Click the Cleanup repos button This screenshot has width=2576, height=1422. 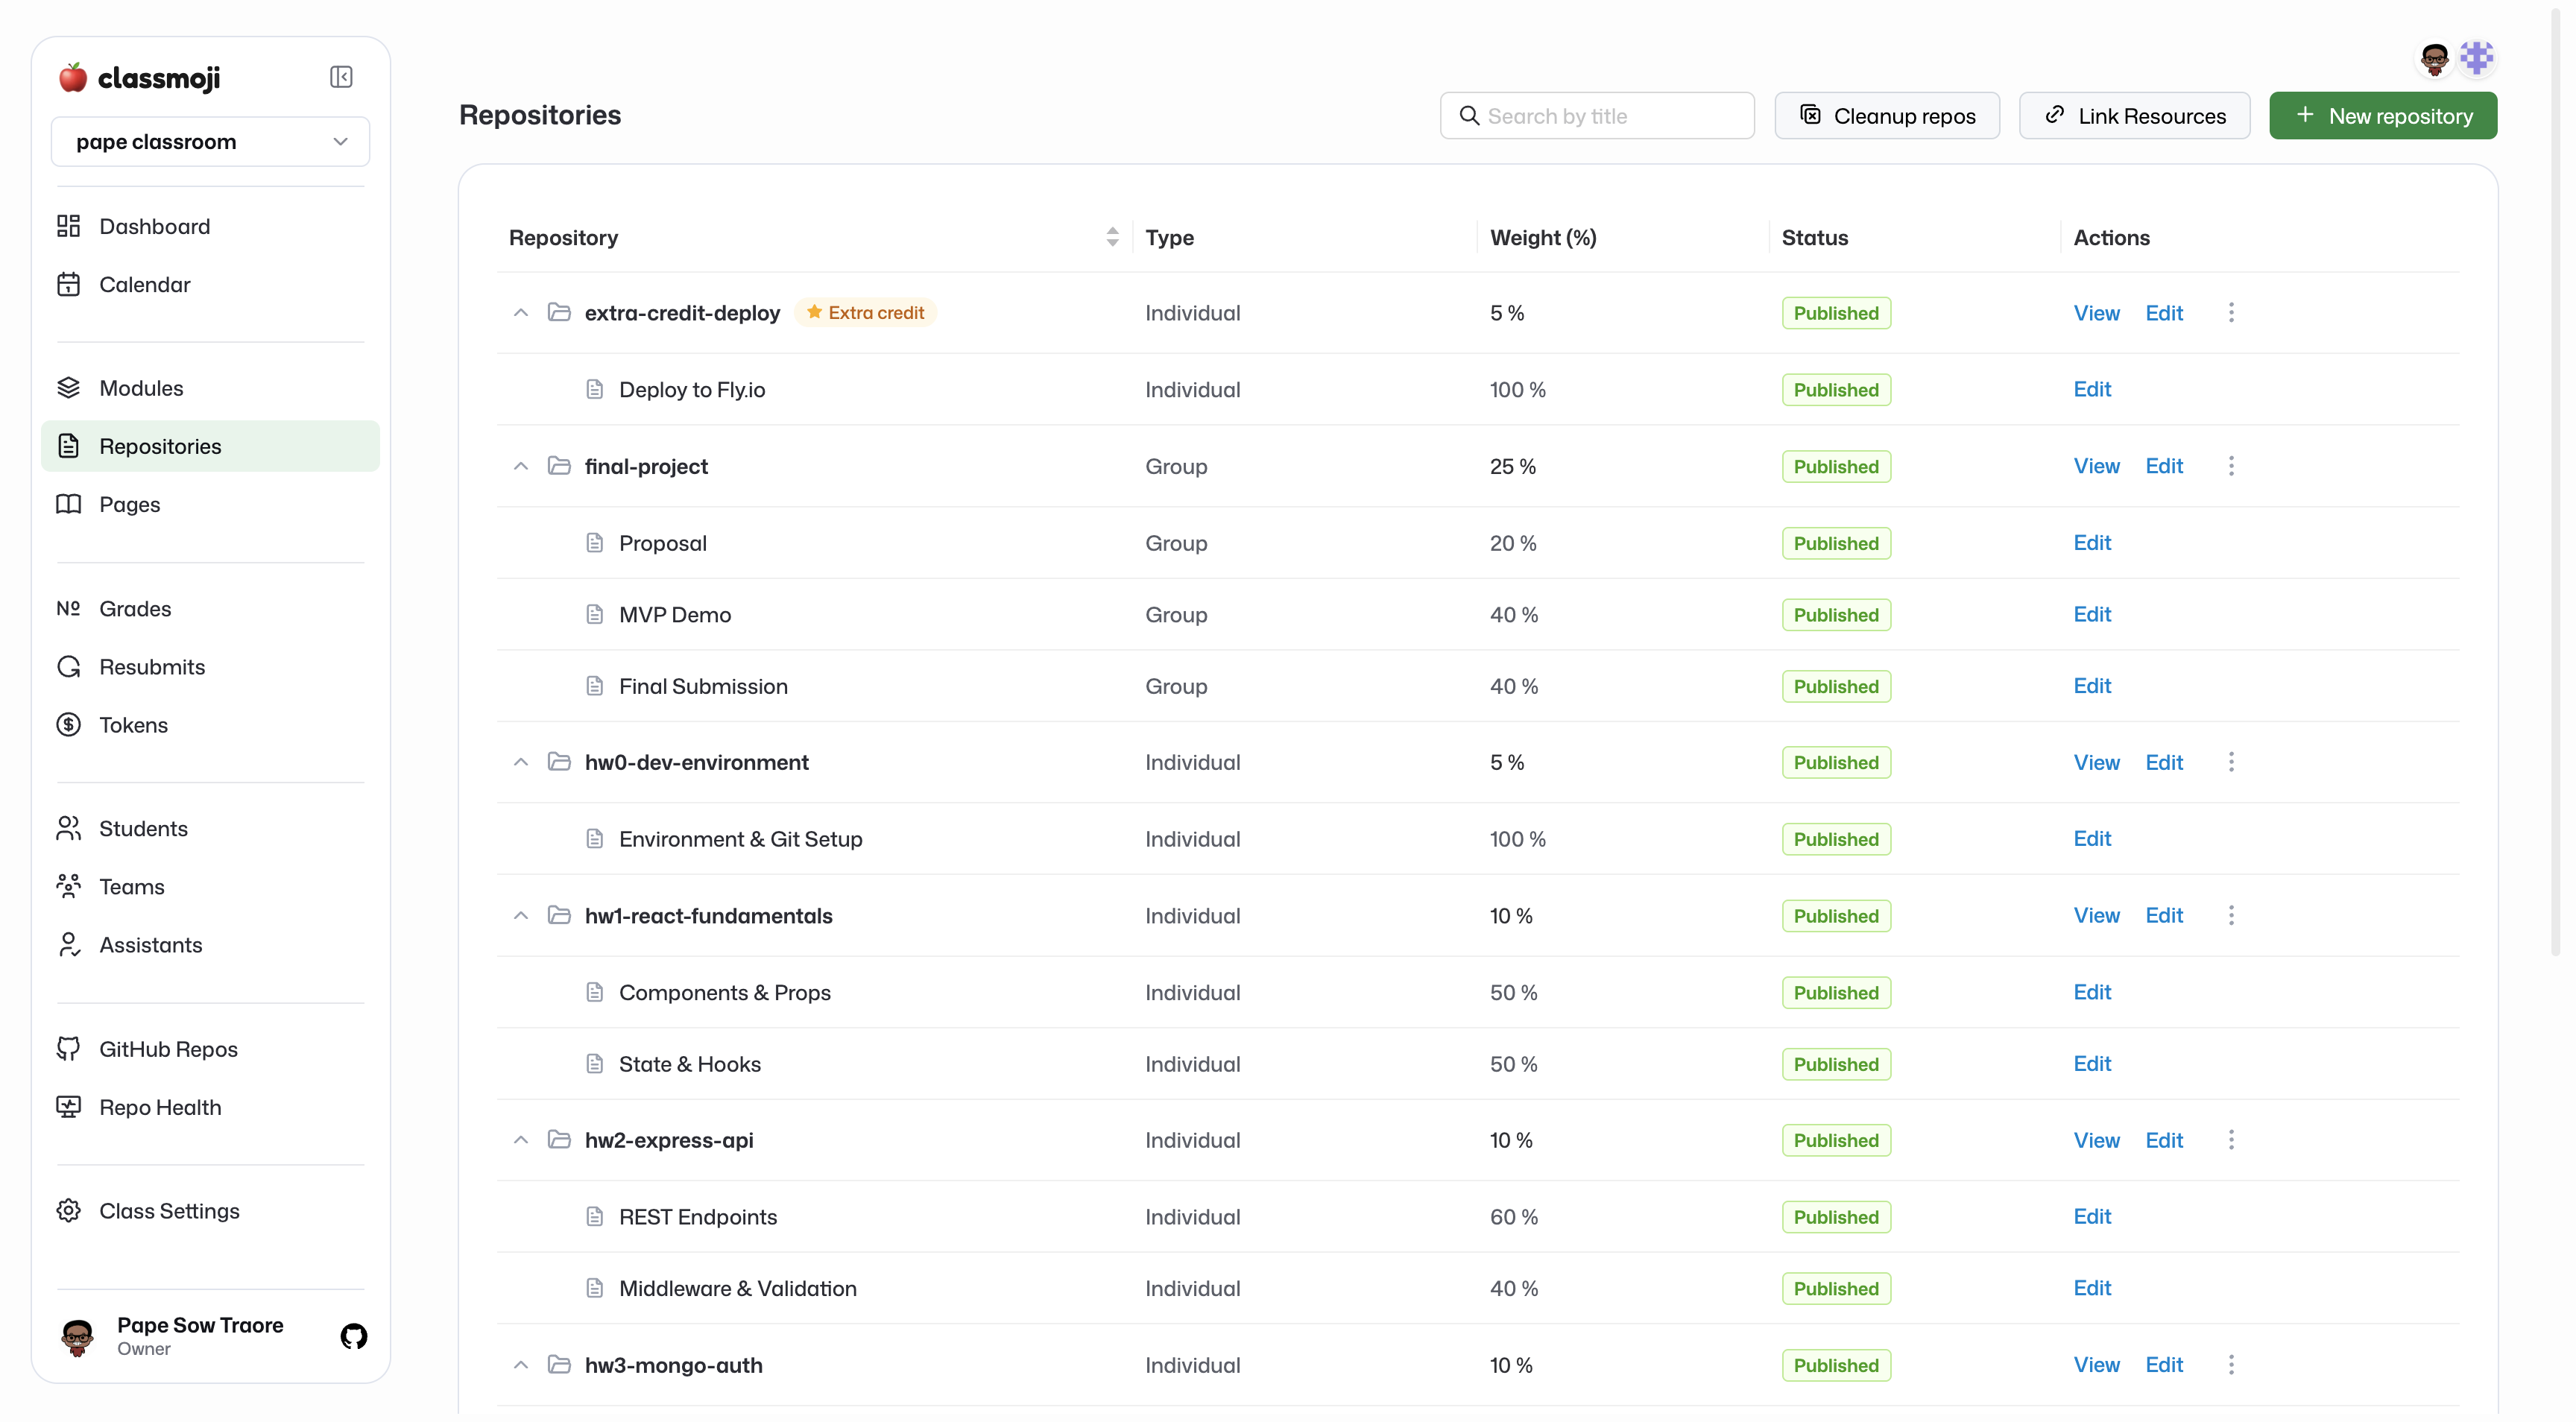[1887, 116]
